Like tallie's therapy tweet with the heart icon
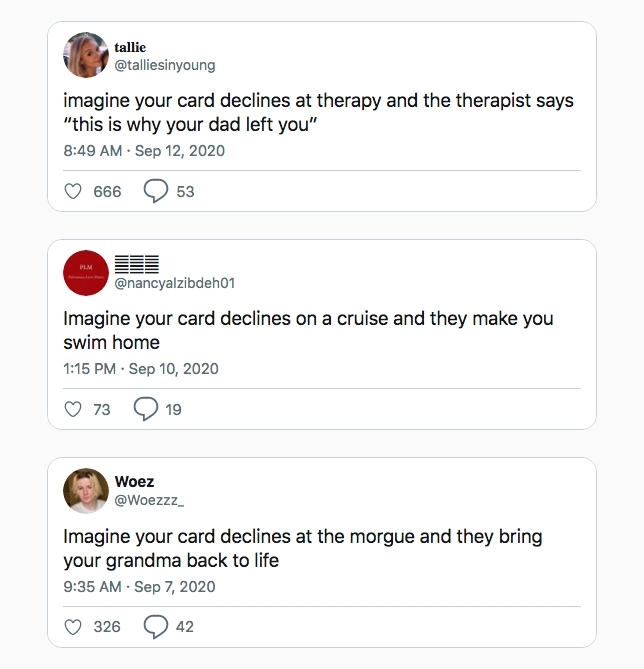The image size is (644, 669). click(73, 191)
